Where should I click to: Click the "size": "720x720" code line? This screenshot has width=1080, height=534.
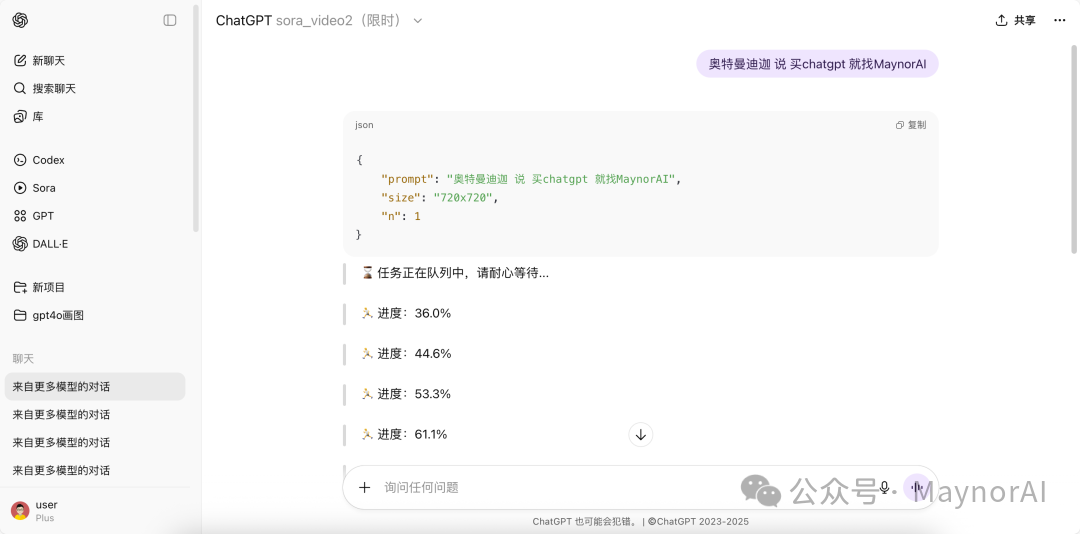pyautogui.click(x=439, y=198)
